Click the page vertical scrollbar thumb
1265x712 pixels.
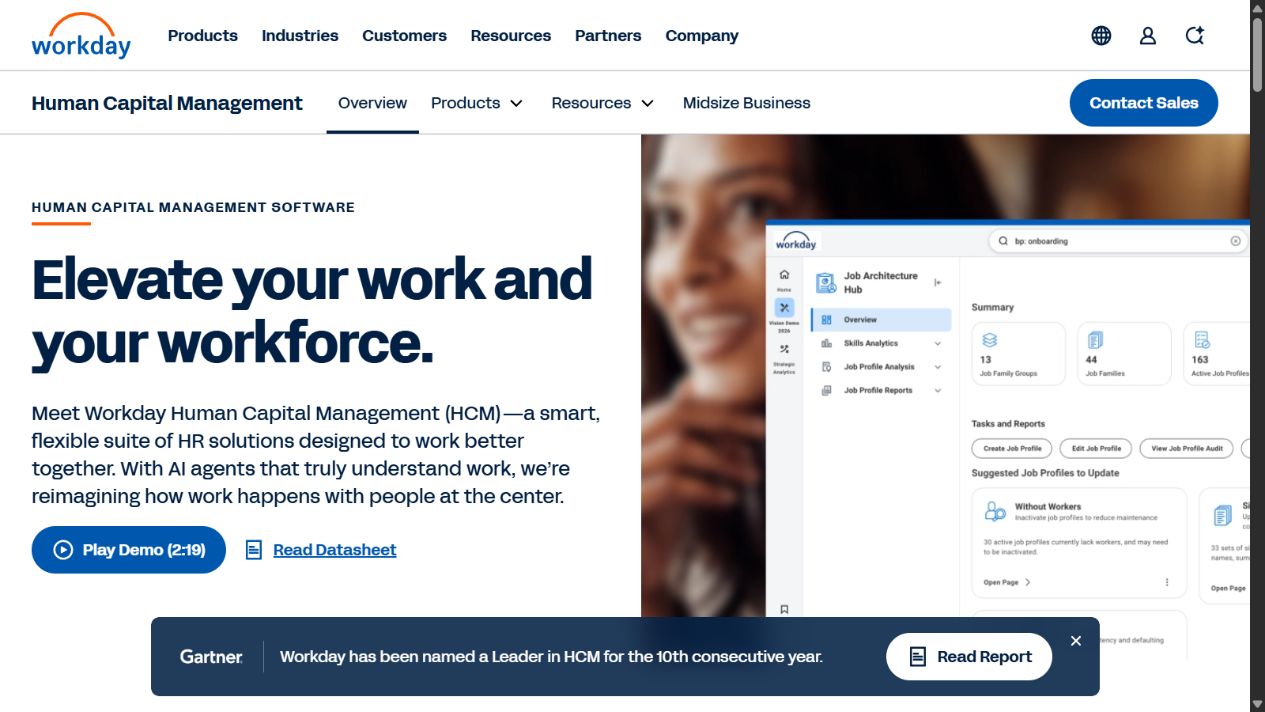pos(1257,55)
